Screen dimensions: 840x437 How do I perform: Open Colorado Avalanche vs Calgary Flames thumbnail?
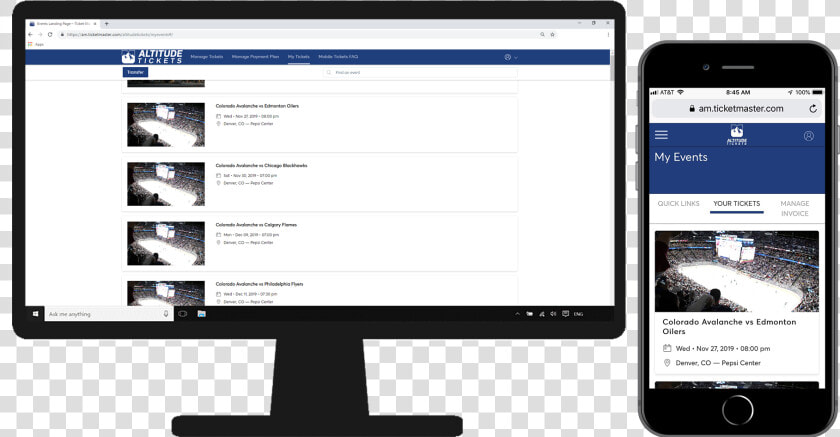[x=166, y=244]
